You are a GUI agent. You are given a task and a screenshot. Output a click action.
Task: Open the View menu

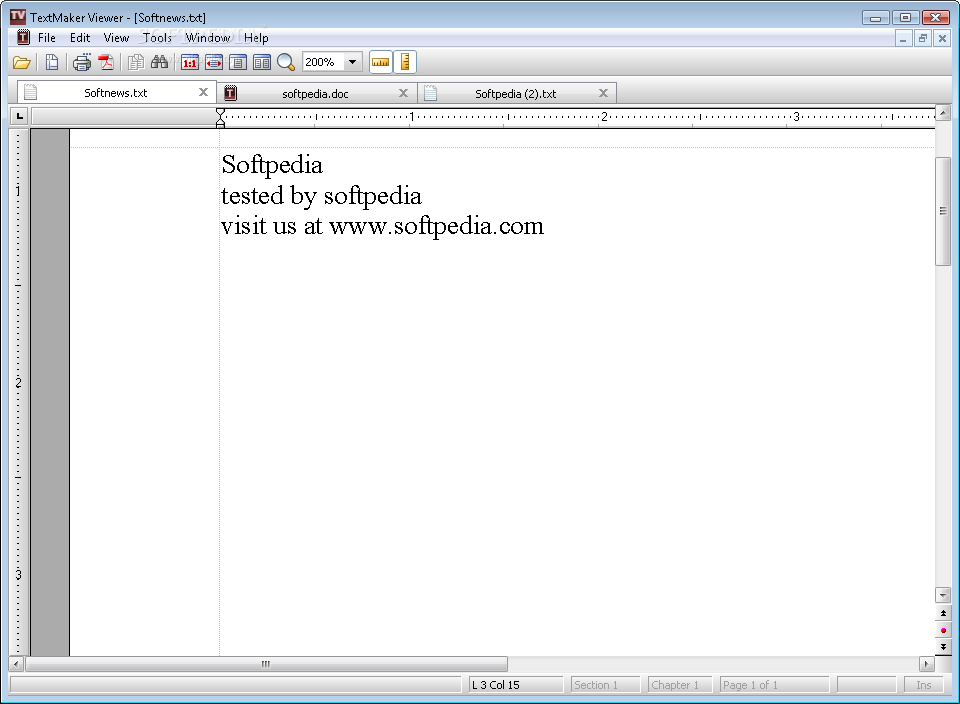tap(116, 38)
